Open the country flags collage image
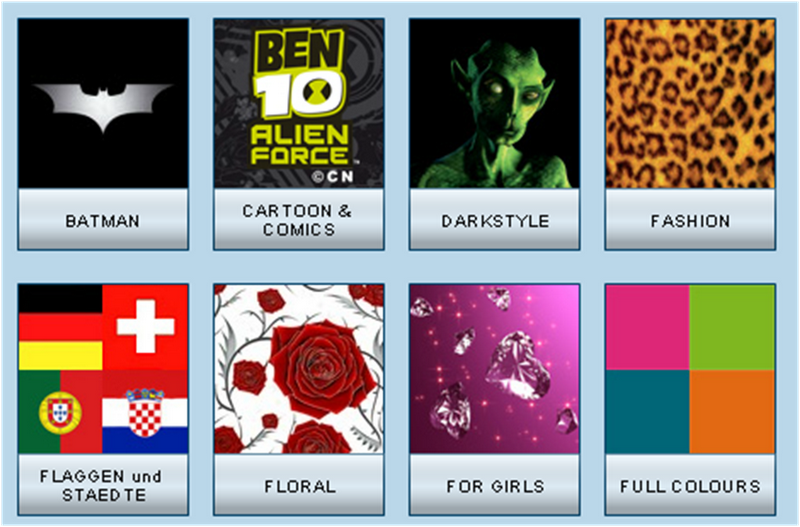Image resolution: width=800 pixels, height=527 pixels. coord(103,369)
